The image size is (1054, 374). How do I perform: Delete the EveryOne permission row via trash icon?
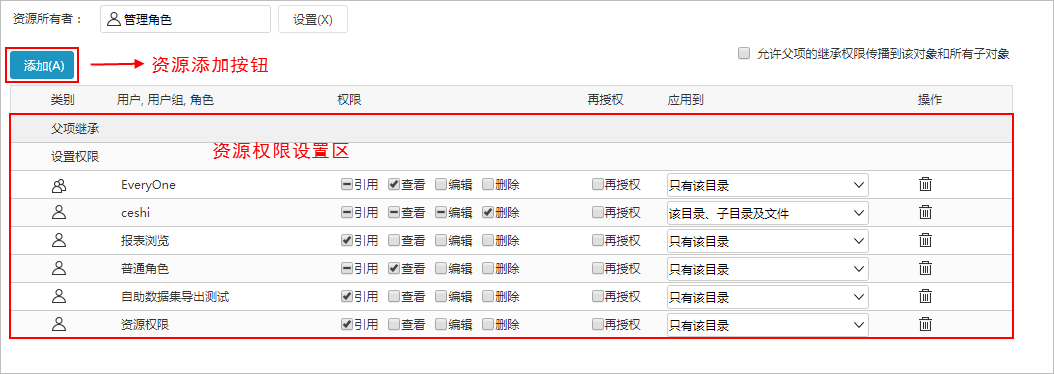pyautogui.click(x=925, y=184)
